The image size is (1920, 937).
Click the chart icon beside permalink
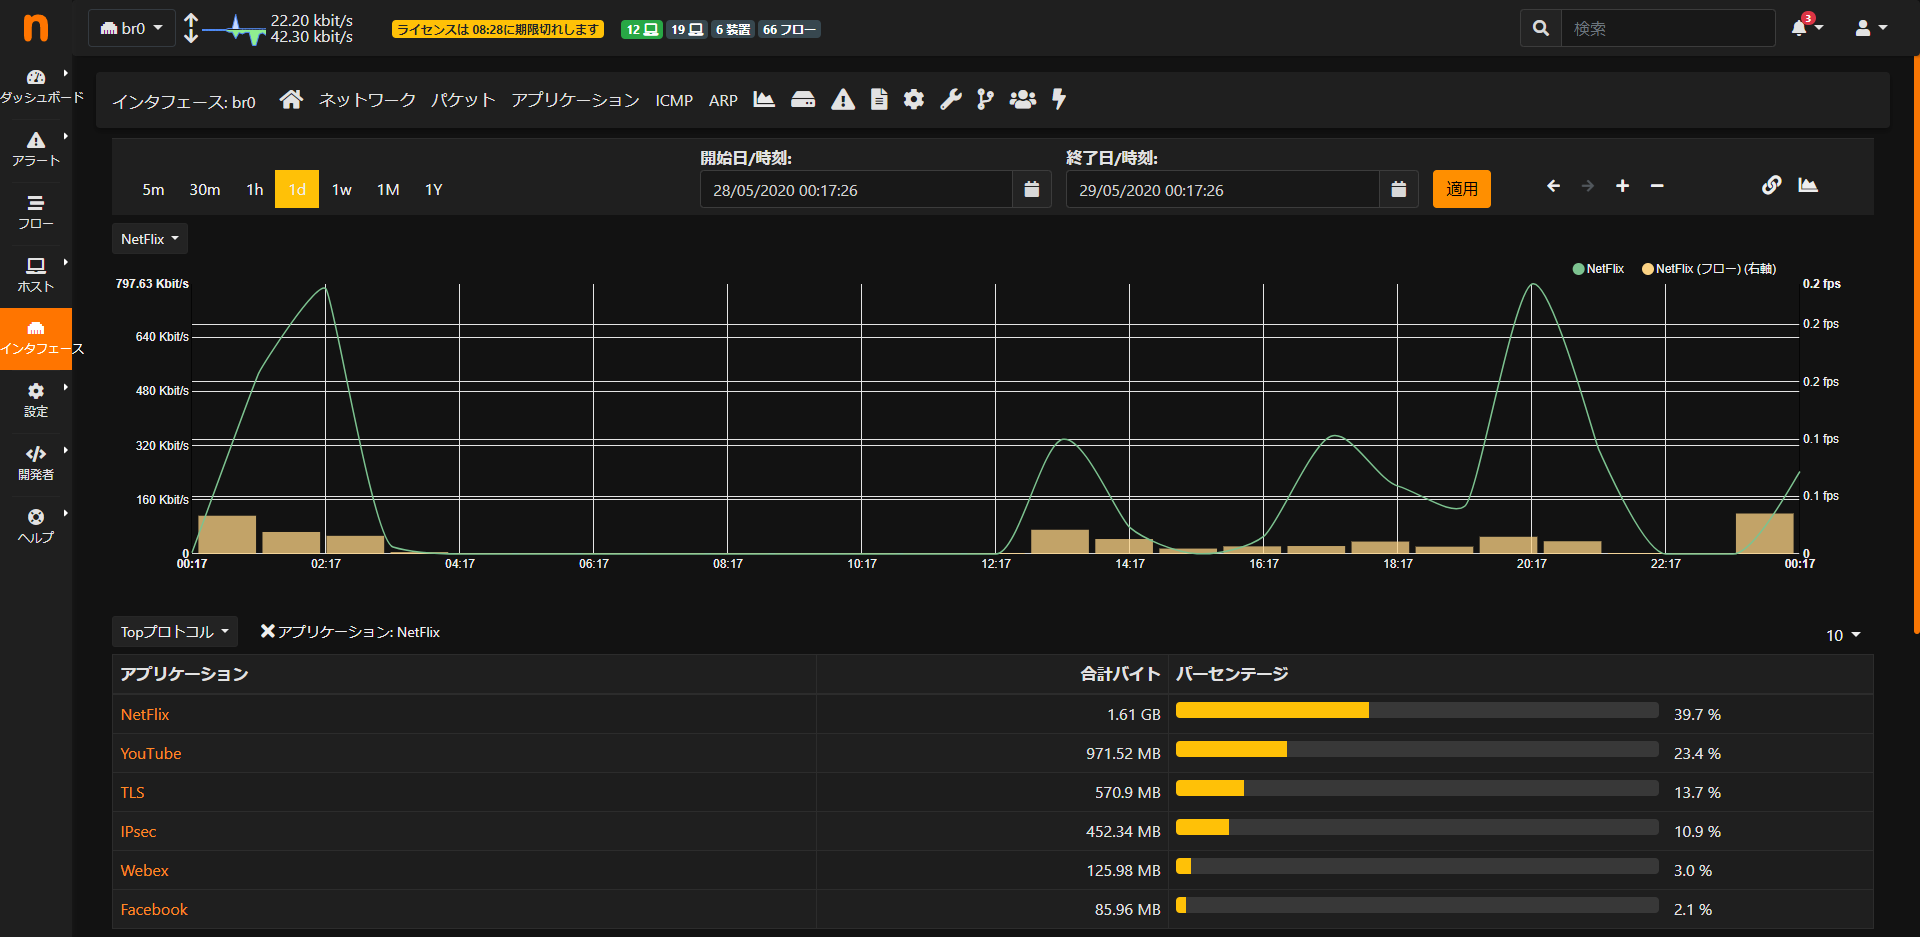pos(1808,185)
